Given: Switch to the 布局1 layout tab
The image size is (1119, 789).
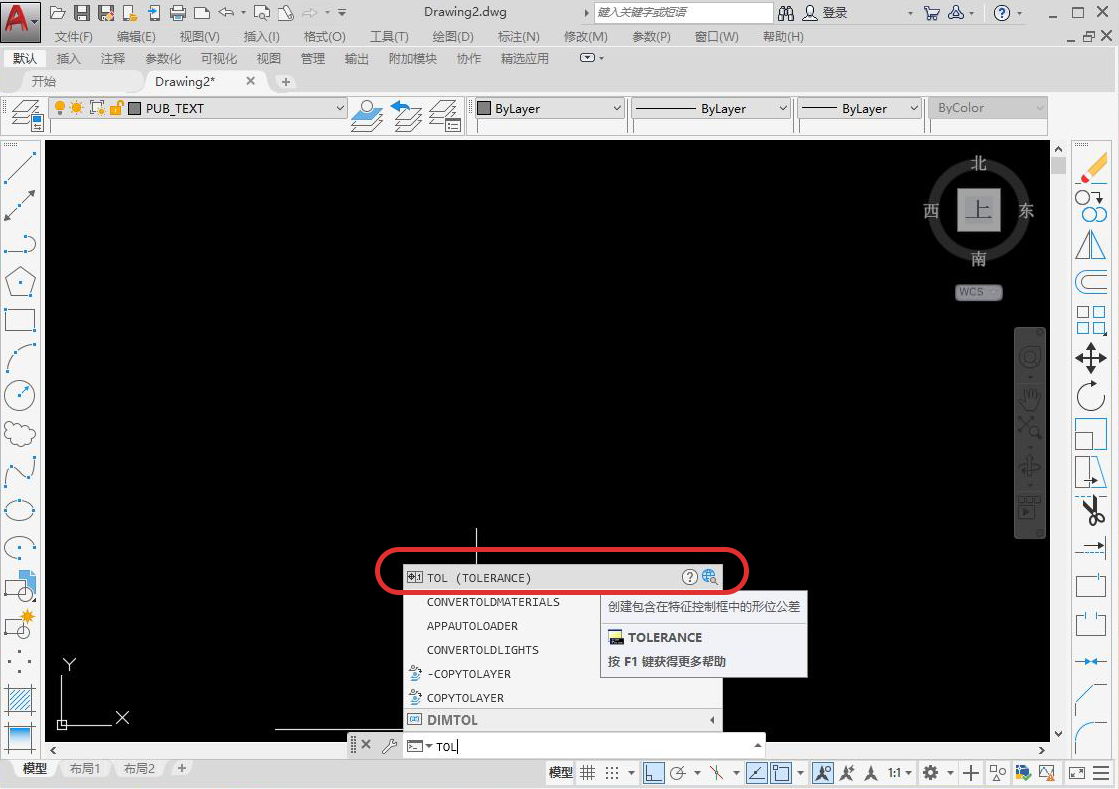Looking at the screenshot, I should [x=85, y=768].
